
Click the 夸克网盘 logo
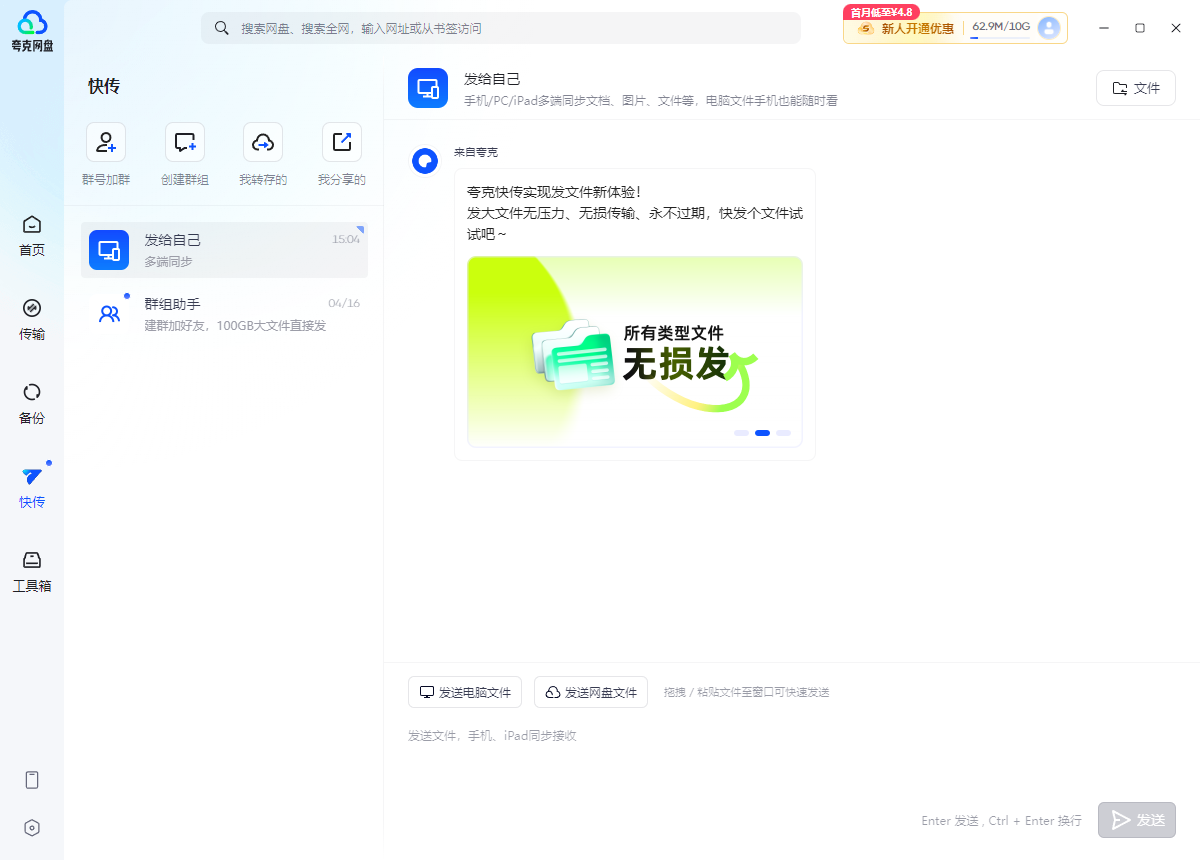click(31, 27)
